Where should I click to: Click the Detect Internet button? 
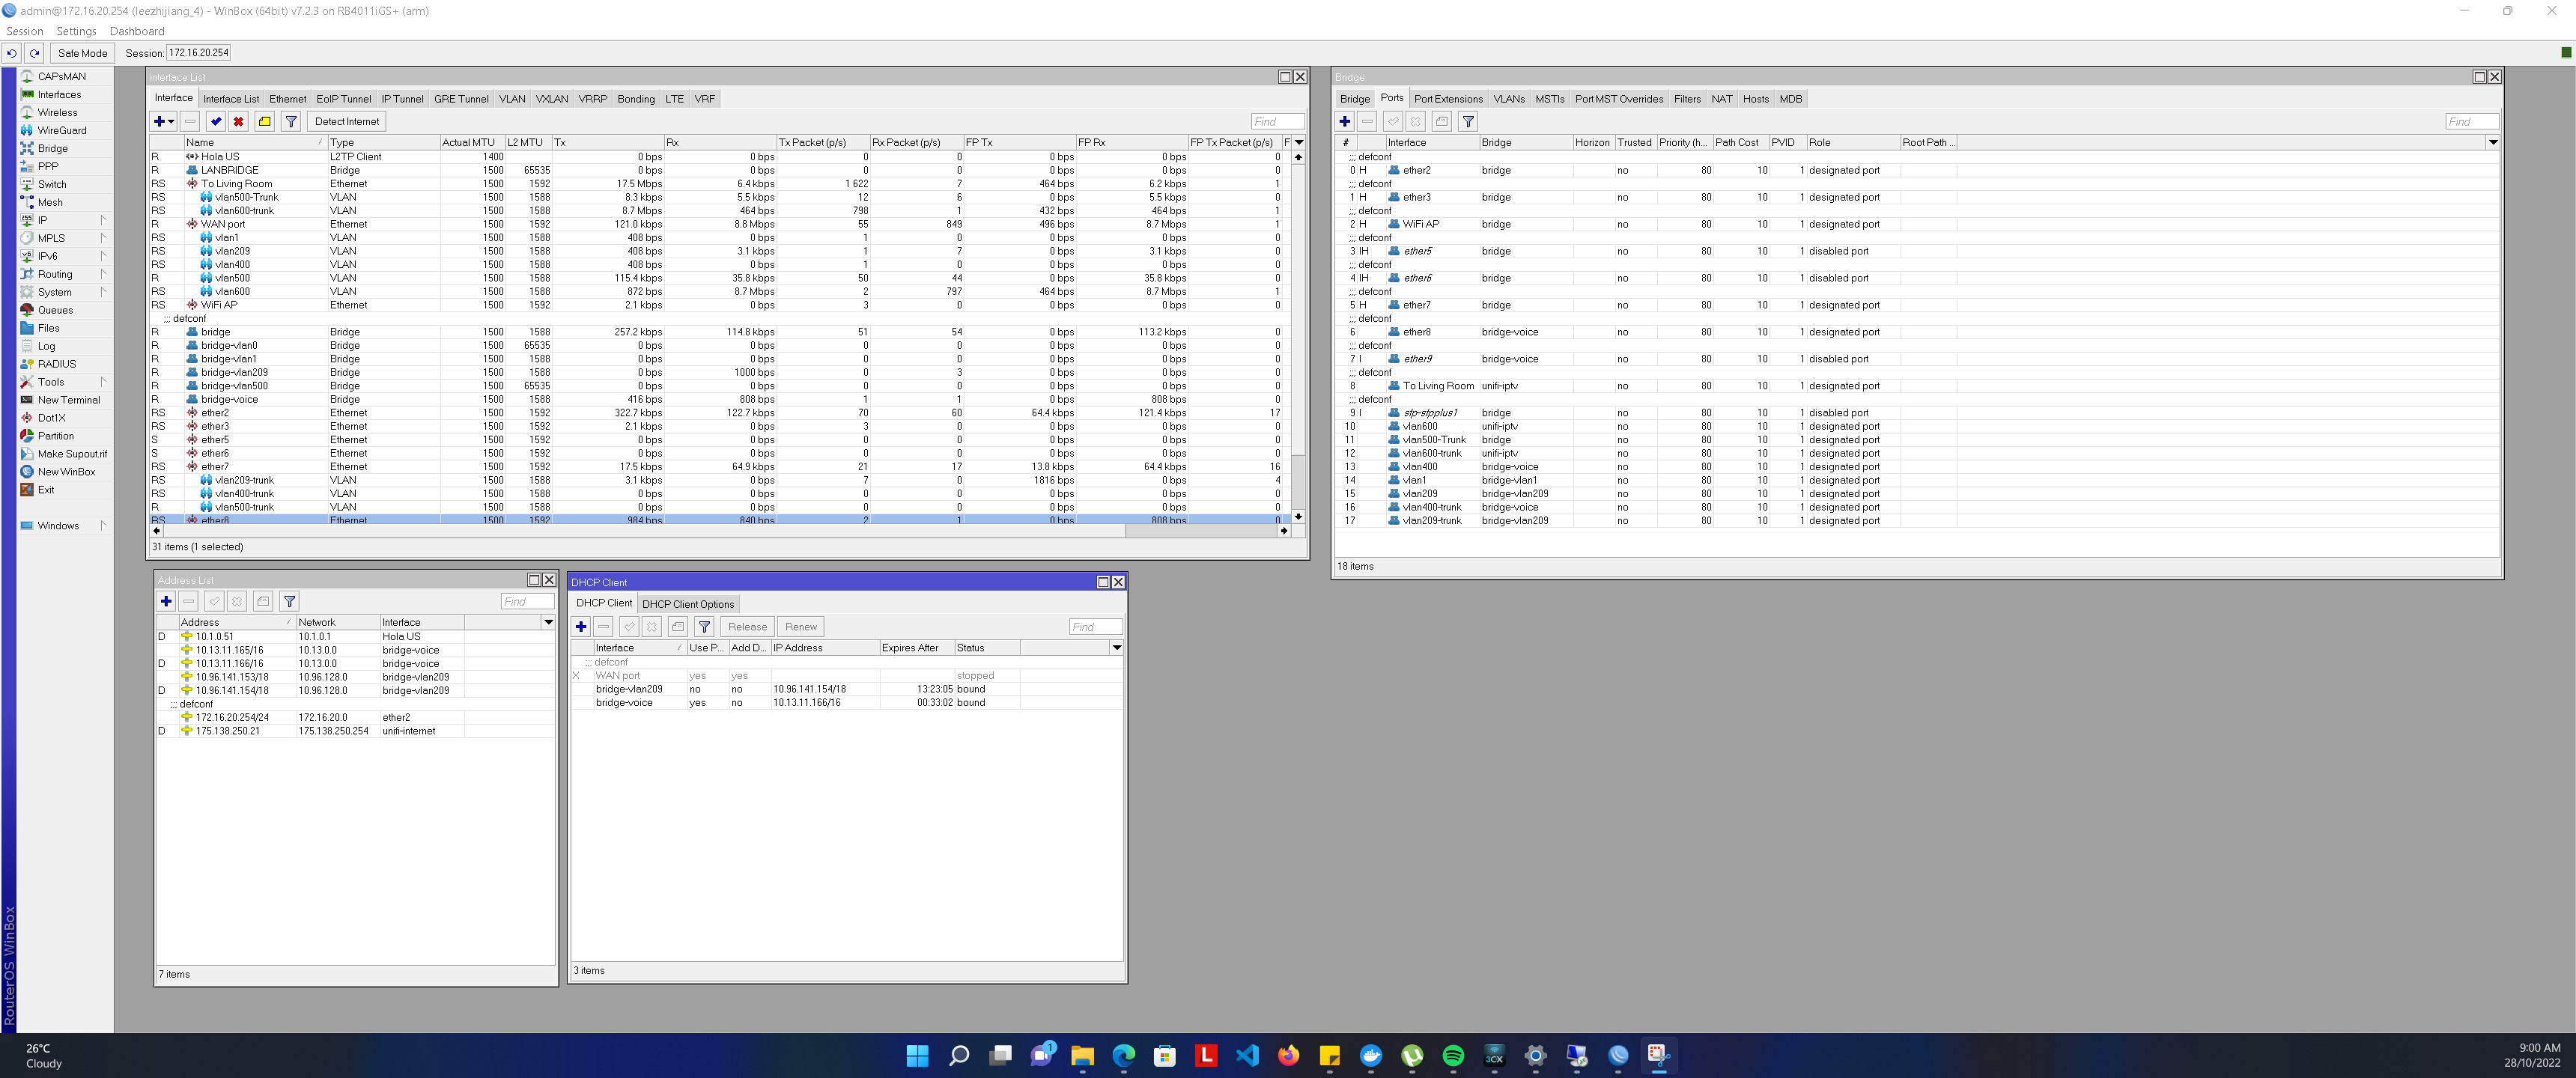347,122
